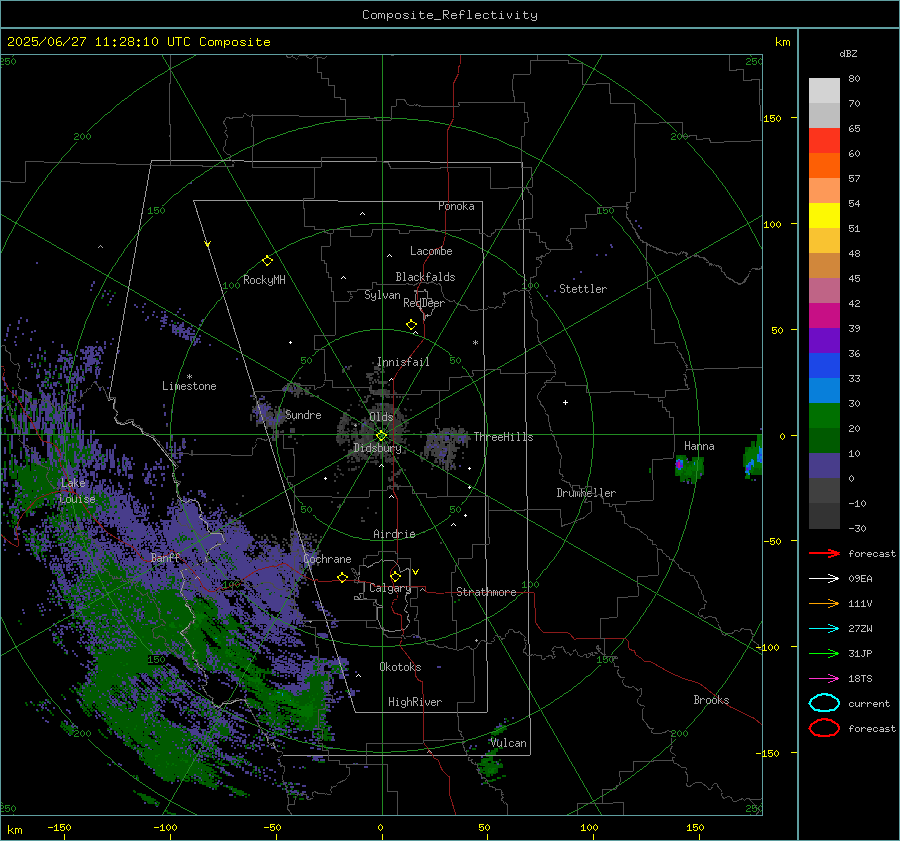Click the Olds label

pos(381,417)
